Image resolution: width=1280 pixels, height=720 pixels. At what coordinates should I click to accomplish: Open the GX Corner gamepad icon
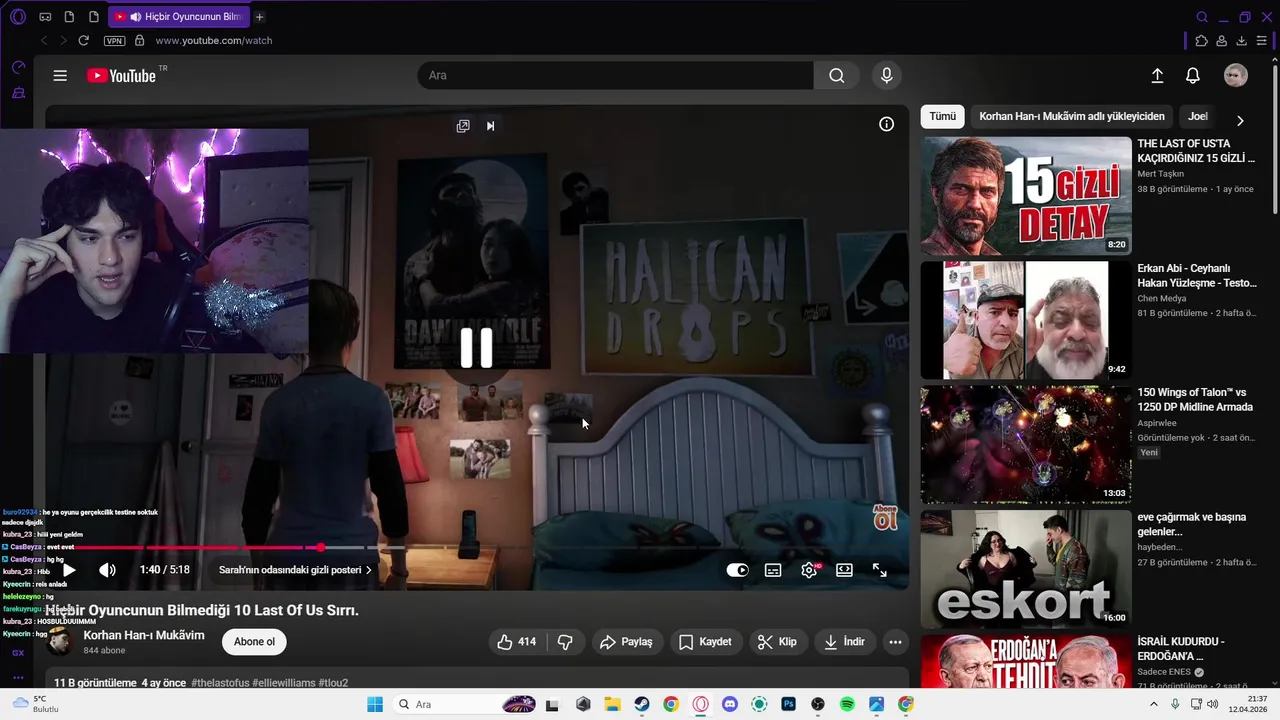pyautogui.click(x=45, y=17)
